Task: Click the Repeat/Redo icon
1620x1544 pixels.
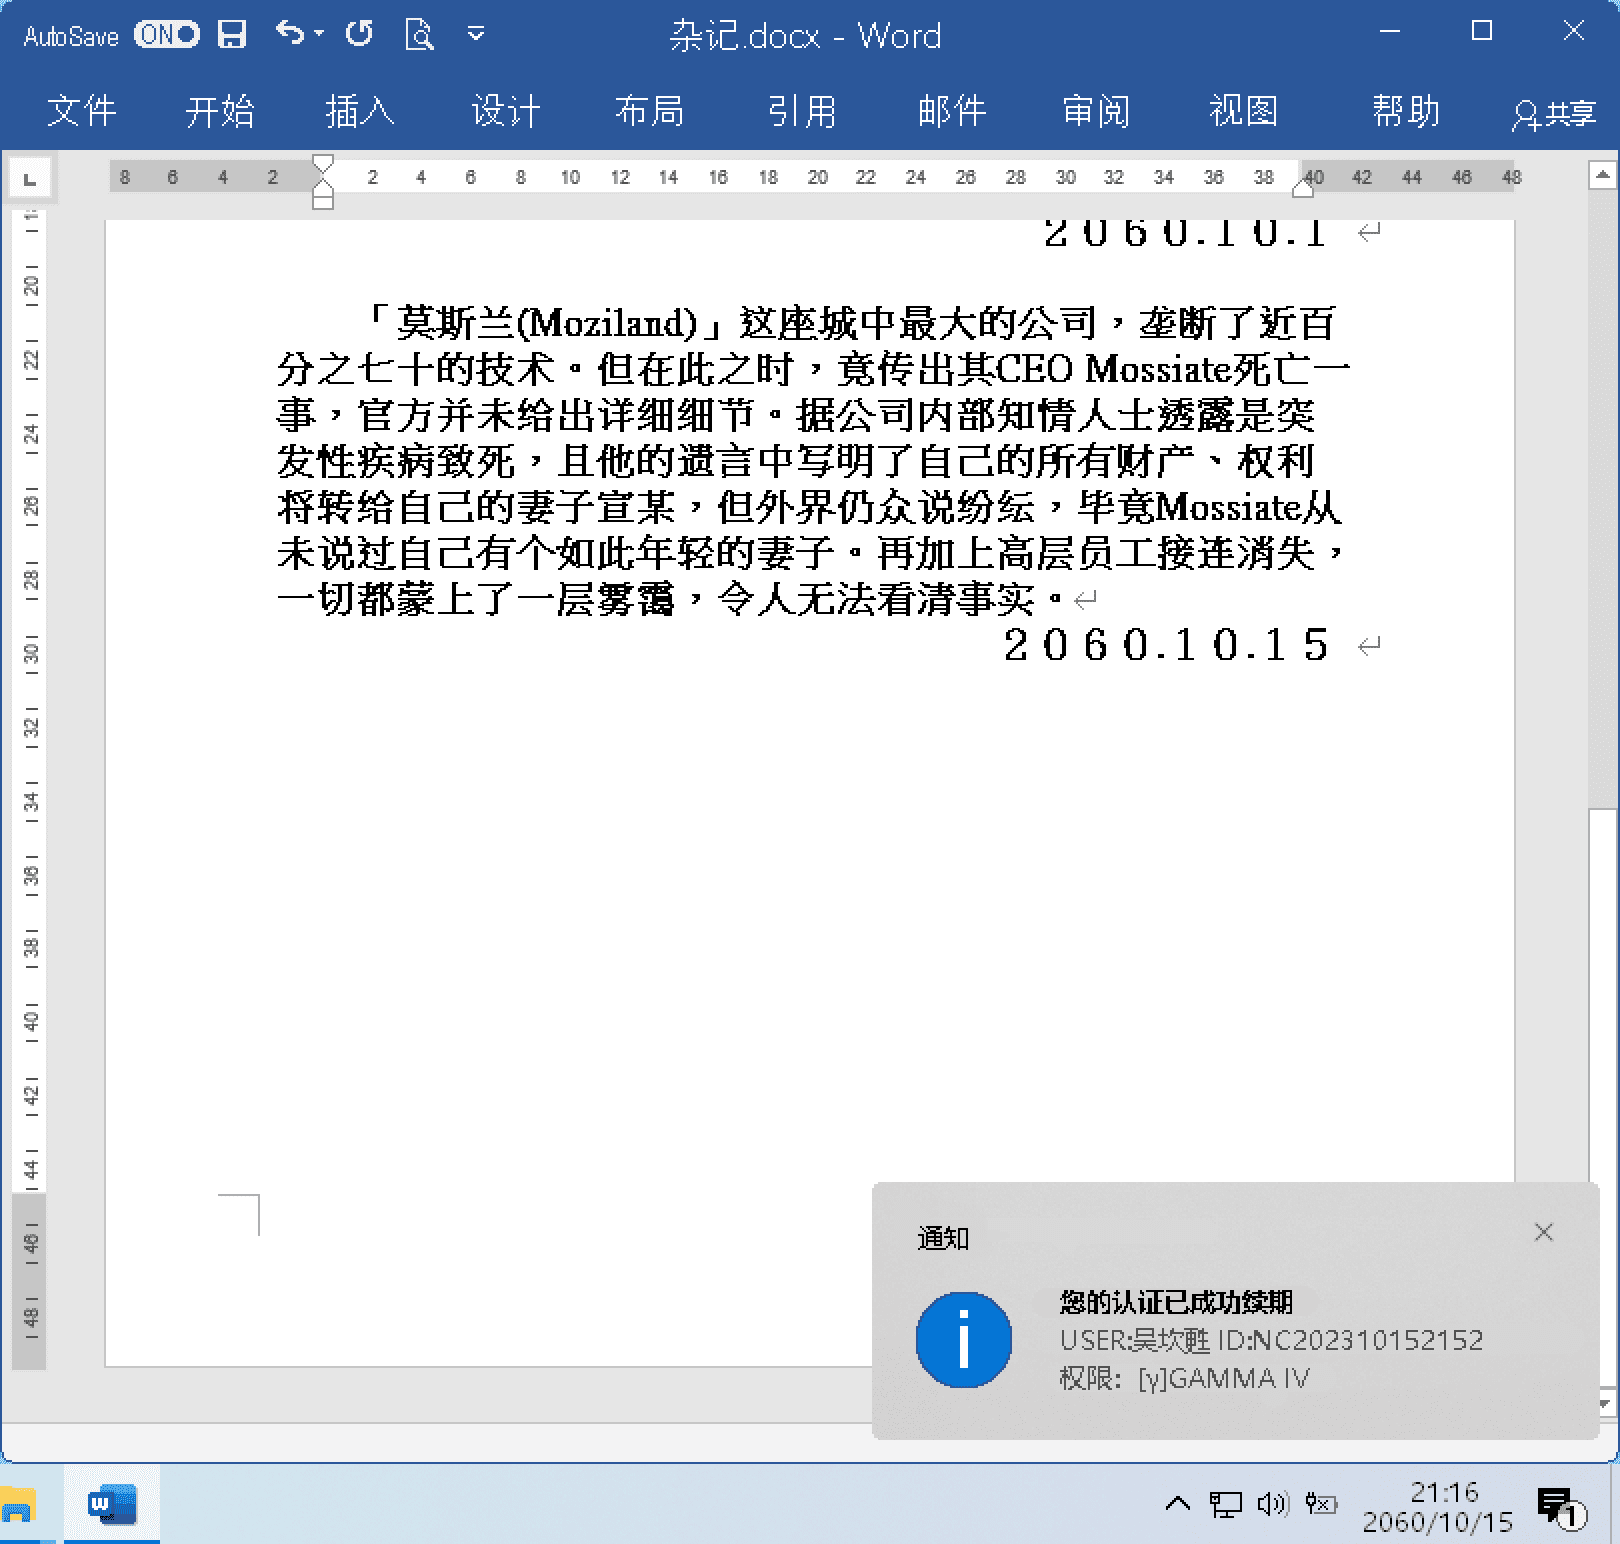Action: click(x=358, y=33)
